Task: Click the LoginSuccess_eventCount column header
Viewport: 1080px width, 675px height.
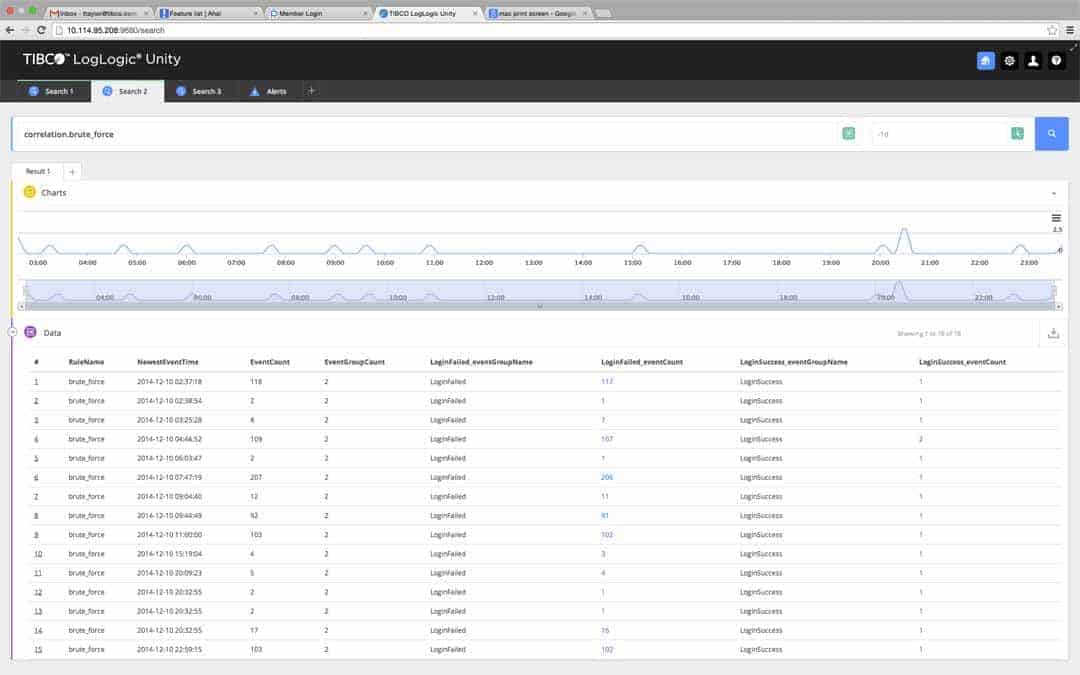Action: coord(962,362)
